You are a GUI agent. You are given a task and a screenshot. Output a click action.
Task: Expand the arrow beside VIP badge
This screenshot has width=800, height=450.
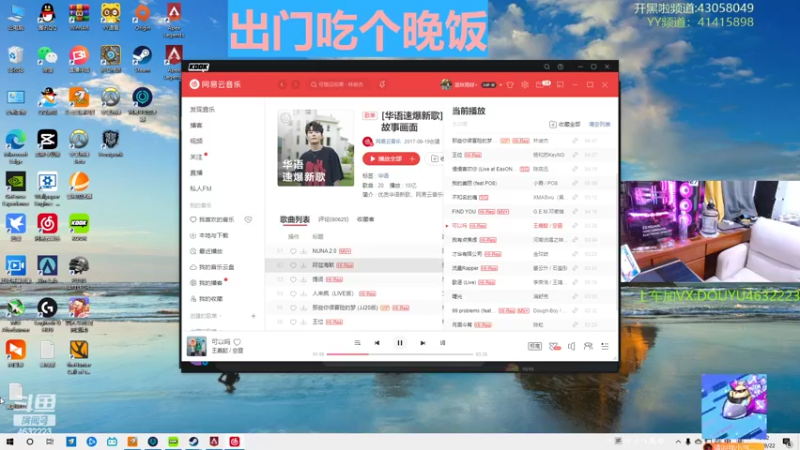501,85
